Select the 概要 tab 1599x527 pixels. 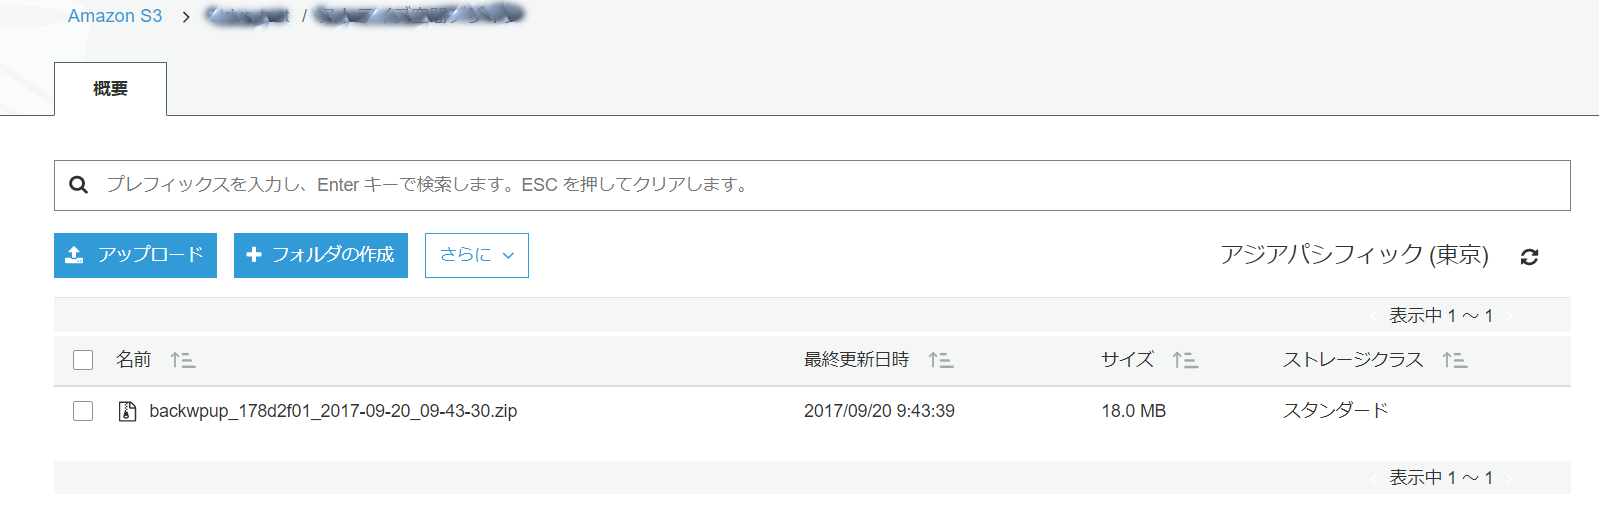click(x=110, y=89)
